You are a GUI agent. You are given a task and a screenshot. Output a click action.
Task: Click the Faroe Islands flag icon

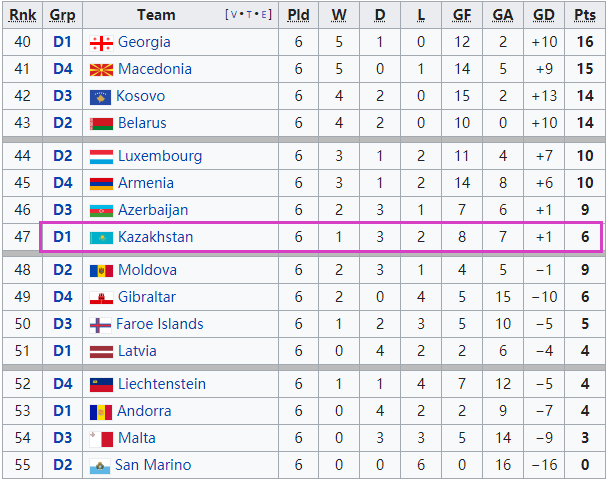(100, 325)
